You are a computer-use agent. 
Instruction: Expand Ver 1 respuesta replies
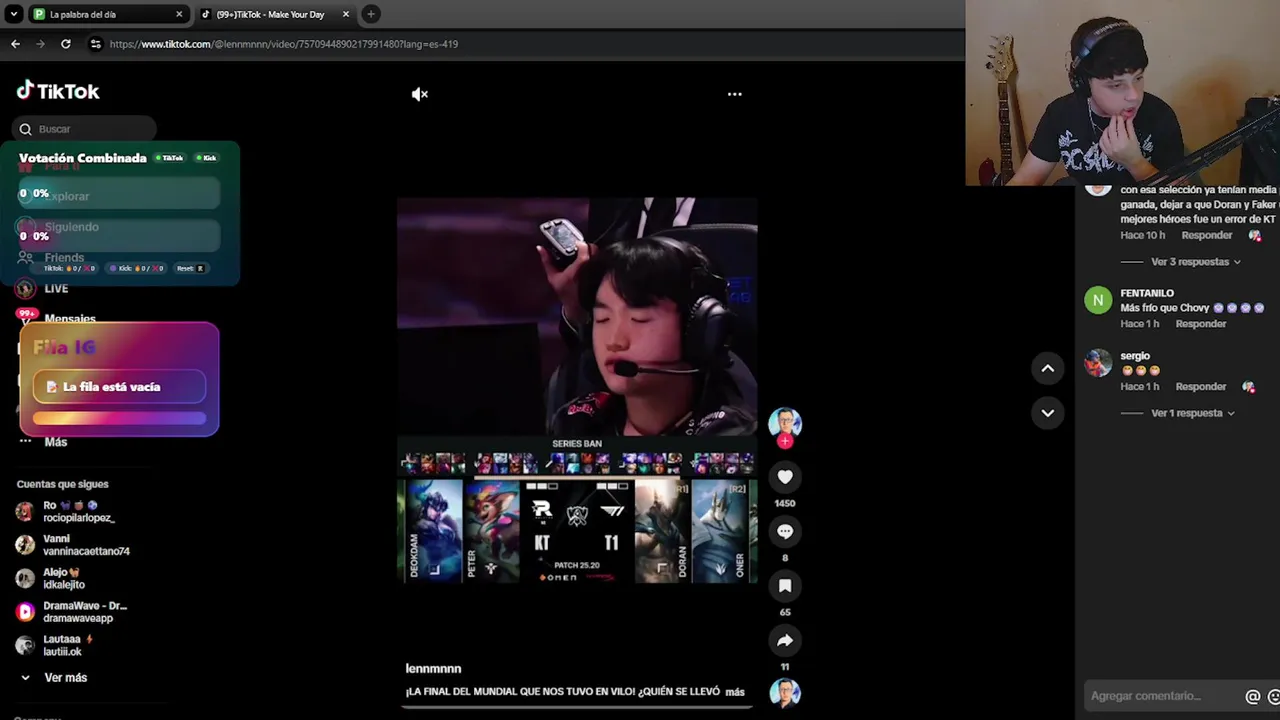pos(1193,413)
